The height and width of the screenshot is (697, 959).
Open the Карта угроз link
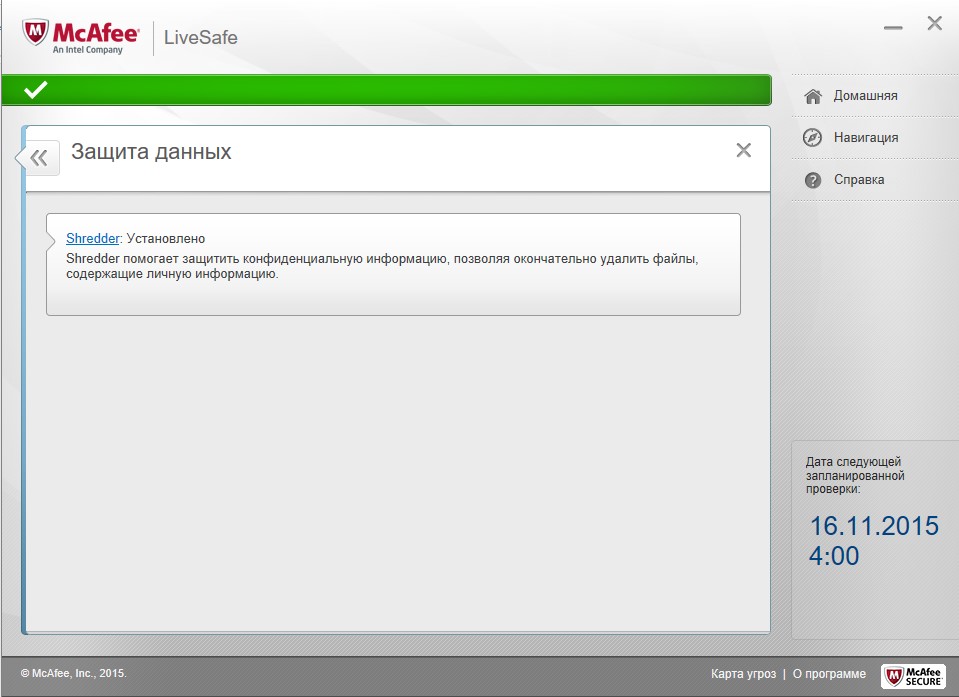[743, 674]
